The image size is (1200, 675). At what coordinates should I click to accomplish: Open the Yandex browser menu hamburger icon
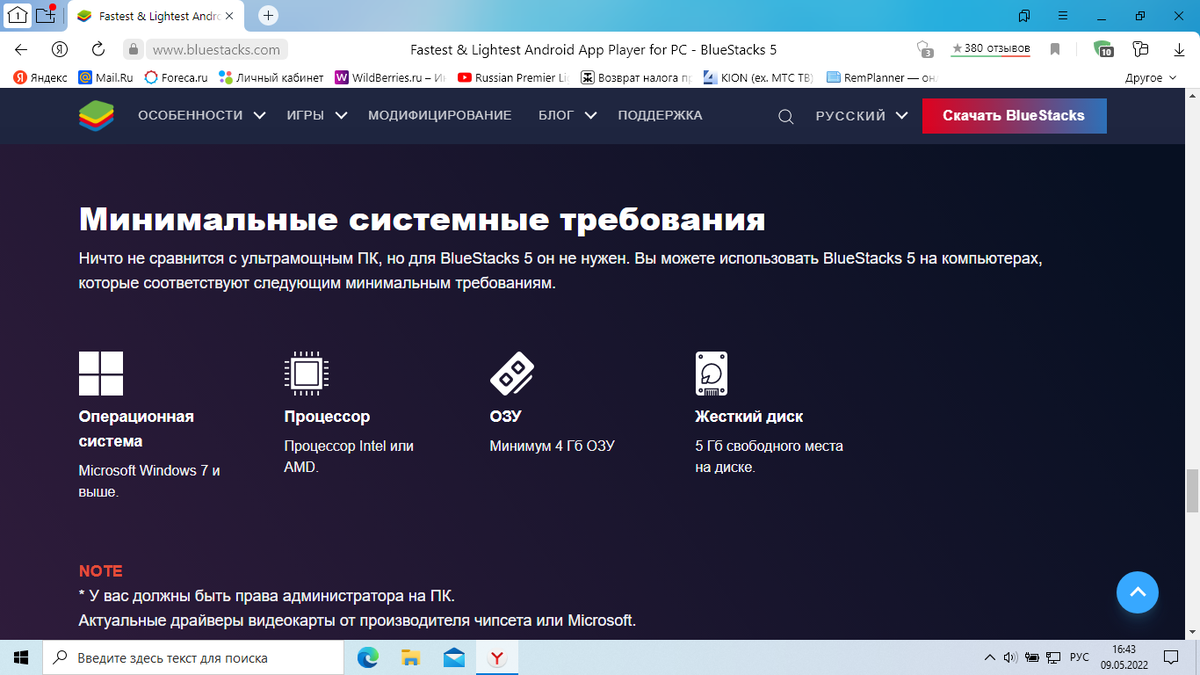1061,16
